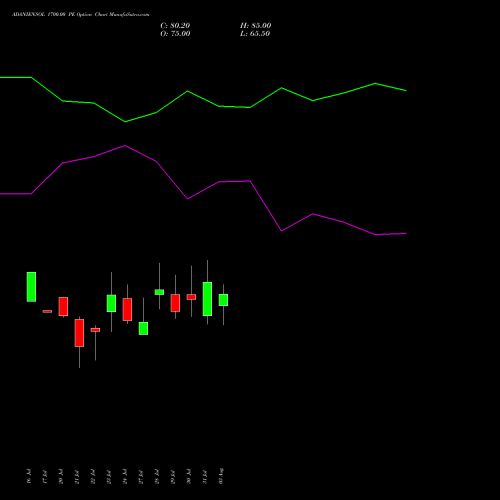The width and height of the screenshot is (500, 500).
Task: Click the purple indicator line's highest peak
Action: (x=125, y=145)
